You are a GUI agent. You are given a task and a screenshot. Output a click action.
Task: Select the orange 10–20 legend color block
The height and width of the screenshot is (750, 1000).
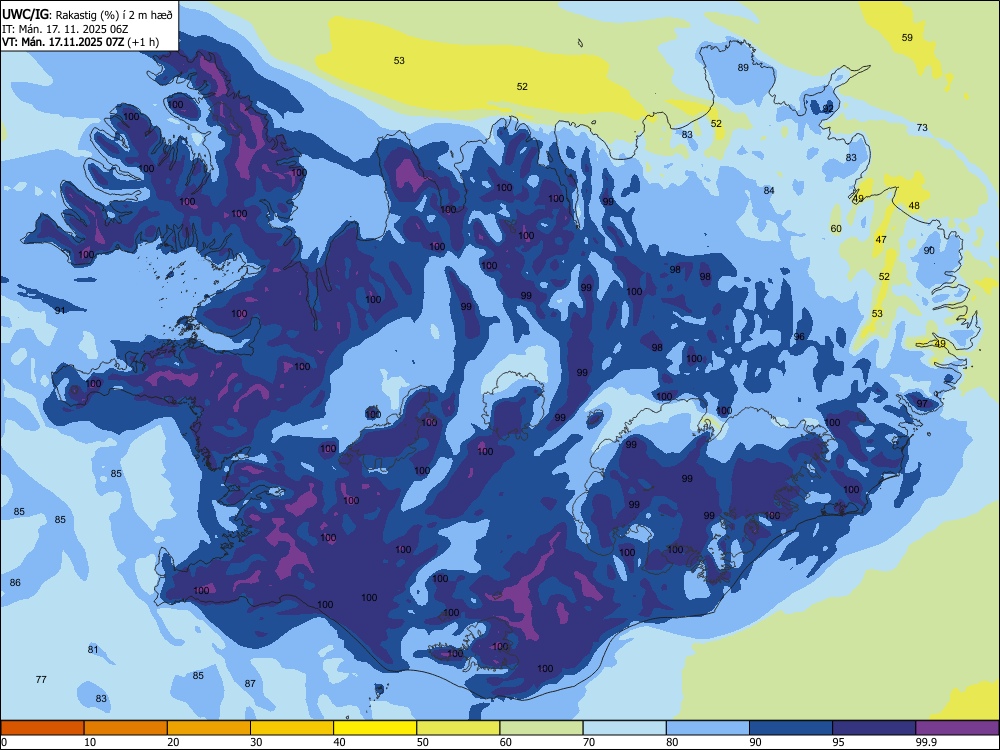[x=126, y=728]
